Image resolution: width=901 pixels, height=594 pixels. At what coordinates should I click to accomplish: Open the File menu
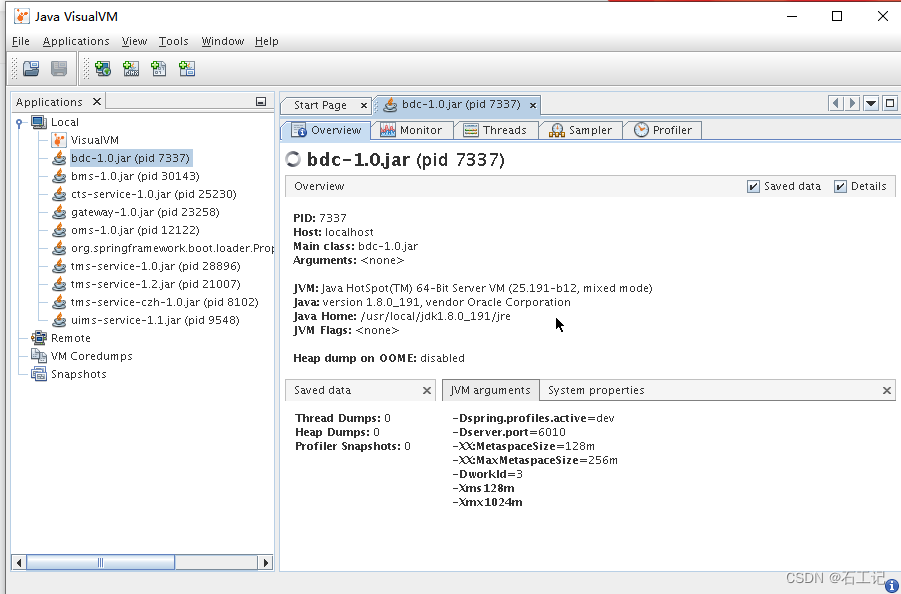pos(21,41)
